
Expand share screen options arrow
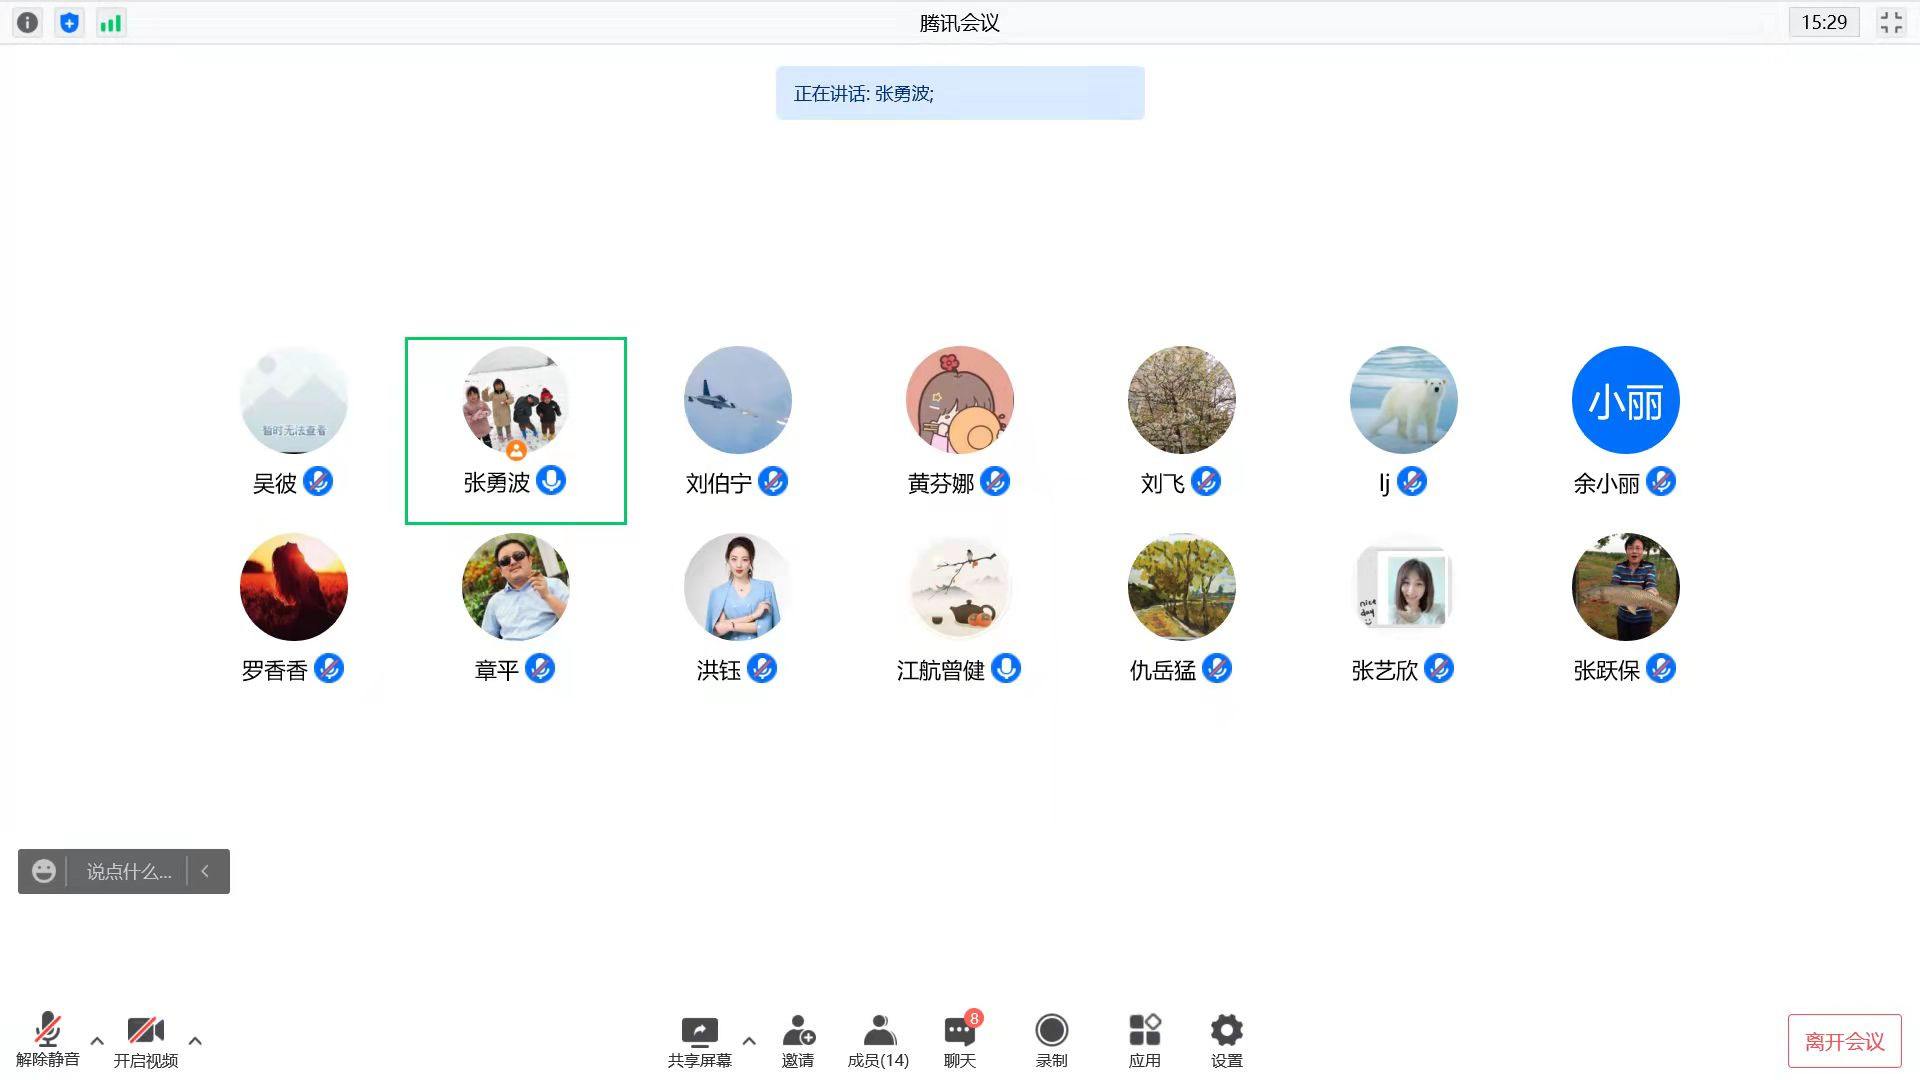pos(749,1040)
